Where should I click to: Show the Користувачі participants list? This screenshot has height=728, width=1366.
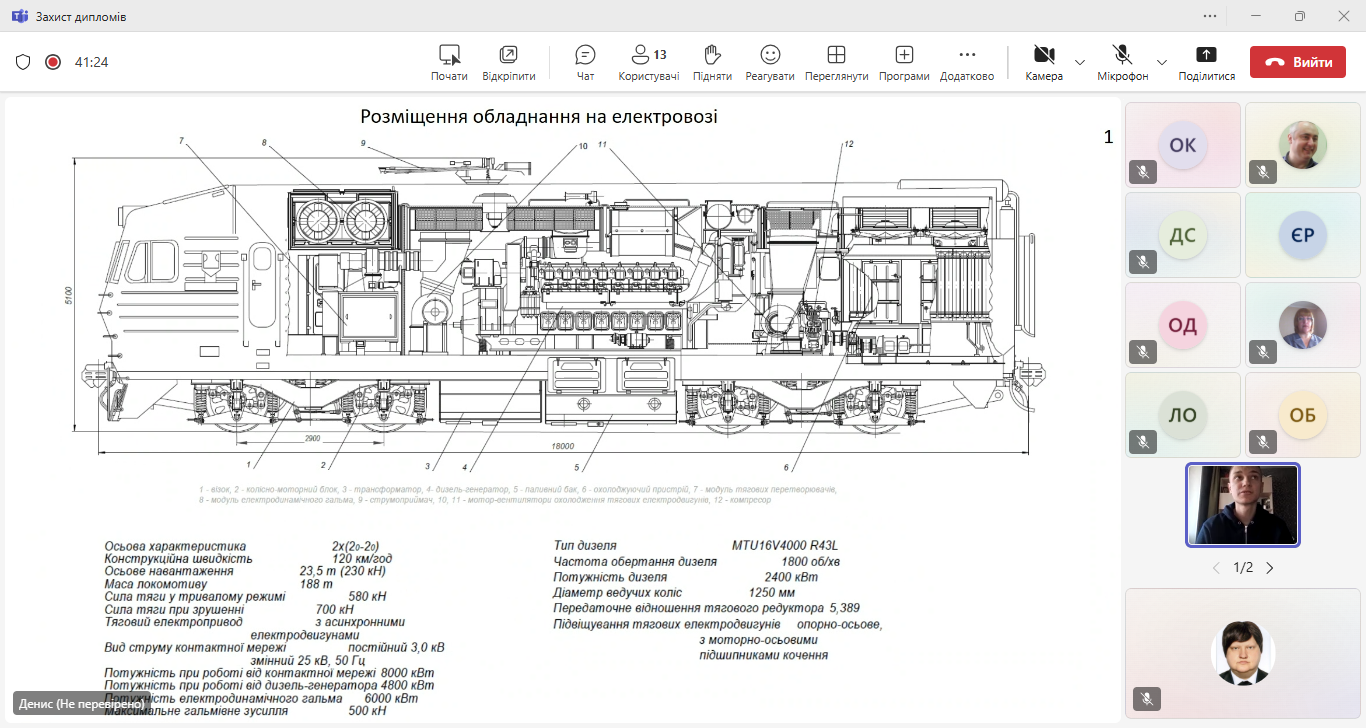pyautogui.click(x=648, y=62)
